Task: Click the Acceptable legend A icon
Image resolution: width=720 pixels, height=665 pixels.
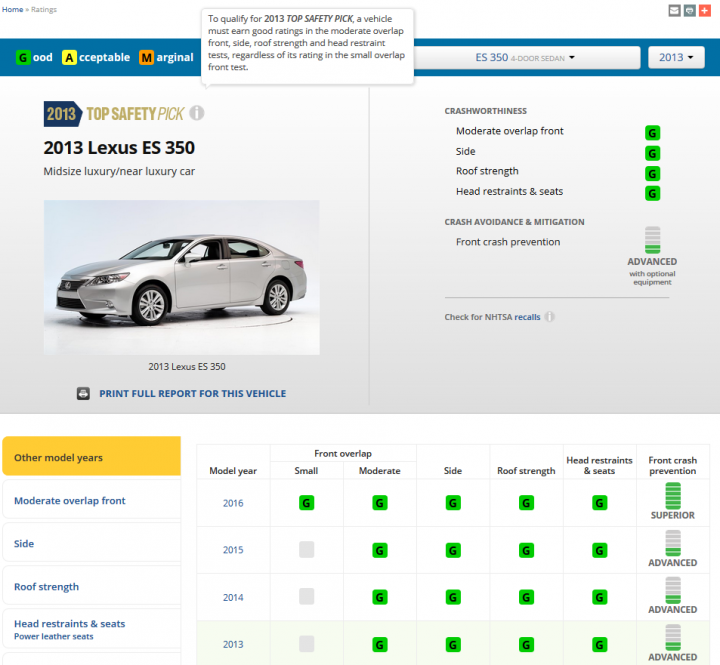Action: tap(69, 57)
